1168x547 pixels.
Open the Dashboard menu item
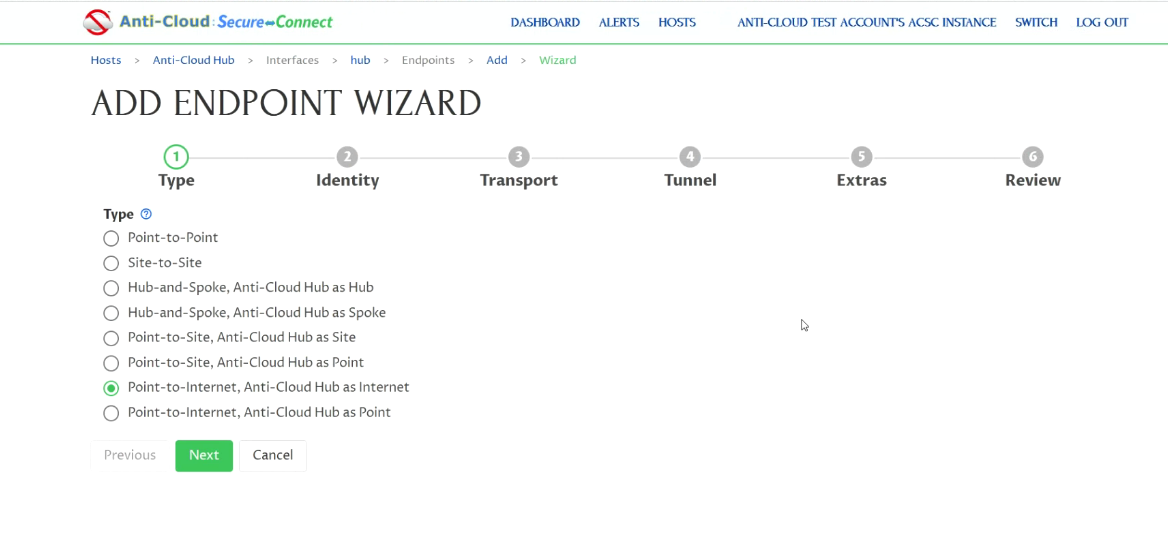click(545, 22)
